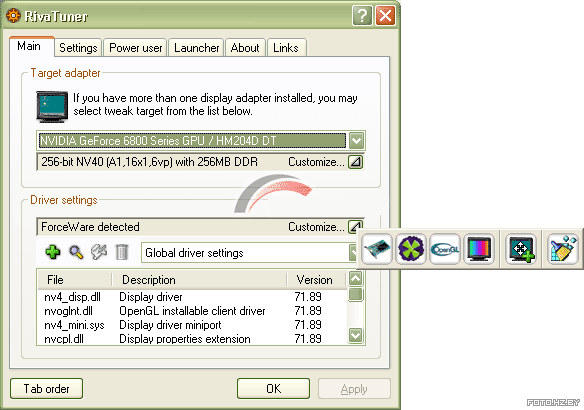Click the Tab order button
This screenshot has height=410, width=584.
pyautogui.click(x=47, y=388)
